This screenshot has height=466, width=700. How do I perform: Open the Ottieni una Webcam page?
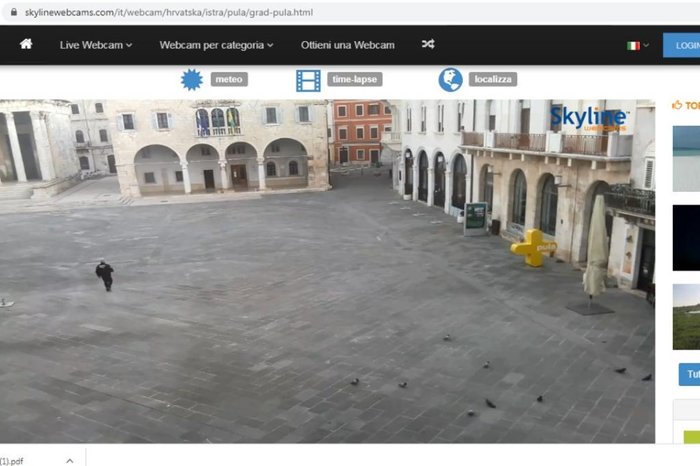coord(347,45)
